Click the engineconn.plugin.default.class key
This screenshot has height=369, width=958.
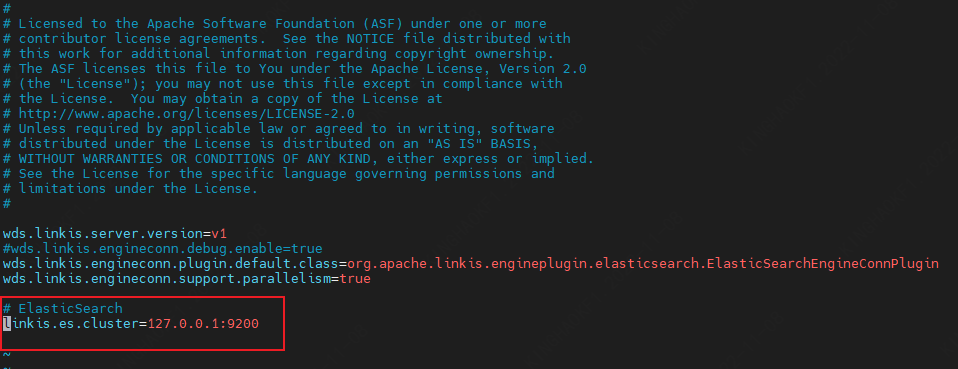(x=170, y=263)
